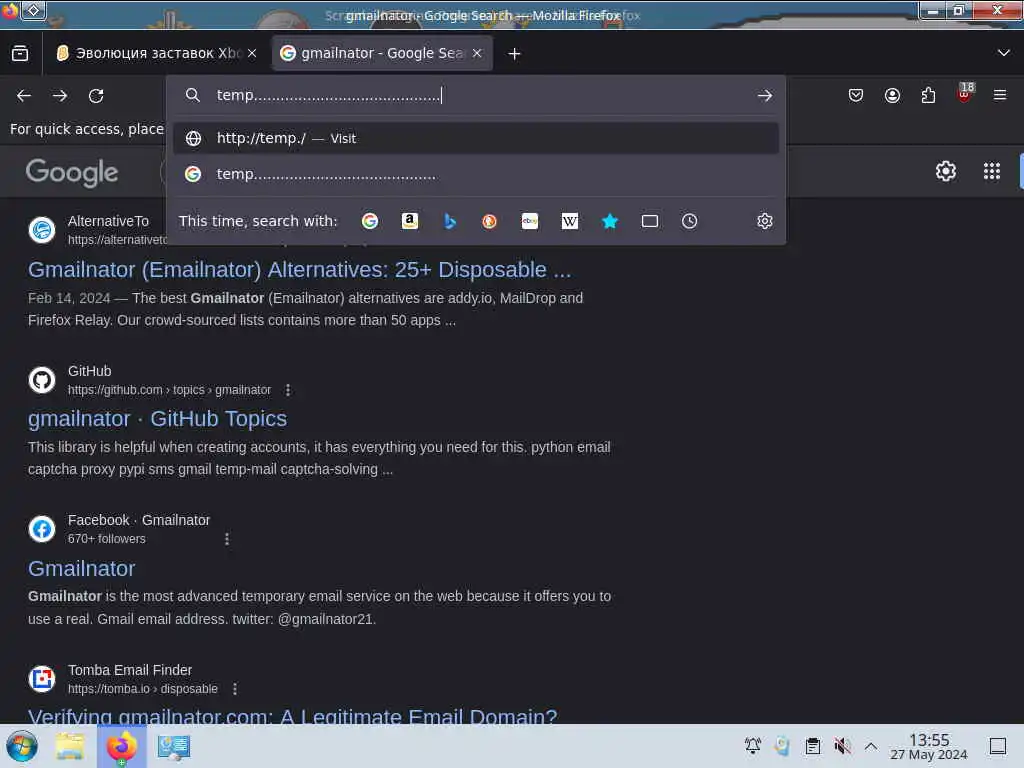Image resolution: width=1024 pixels, height=768 pixels.
Task: Open more options for Facebook Gmailnator result
Action: coord(227,539)
